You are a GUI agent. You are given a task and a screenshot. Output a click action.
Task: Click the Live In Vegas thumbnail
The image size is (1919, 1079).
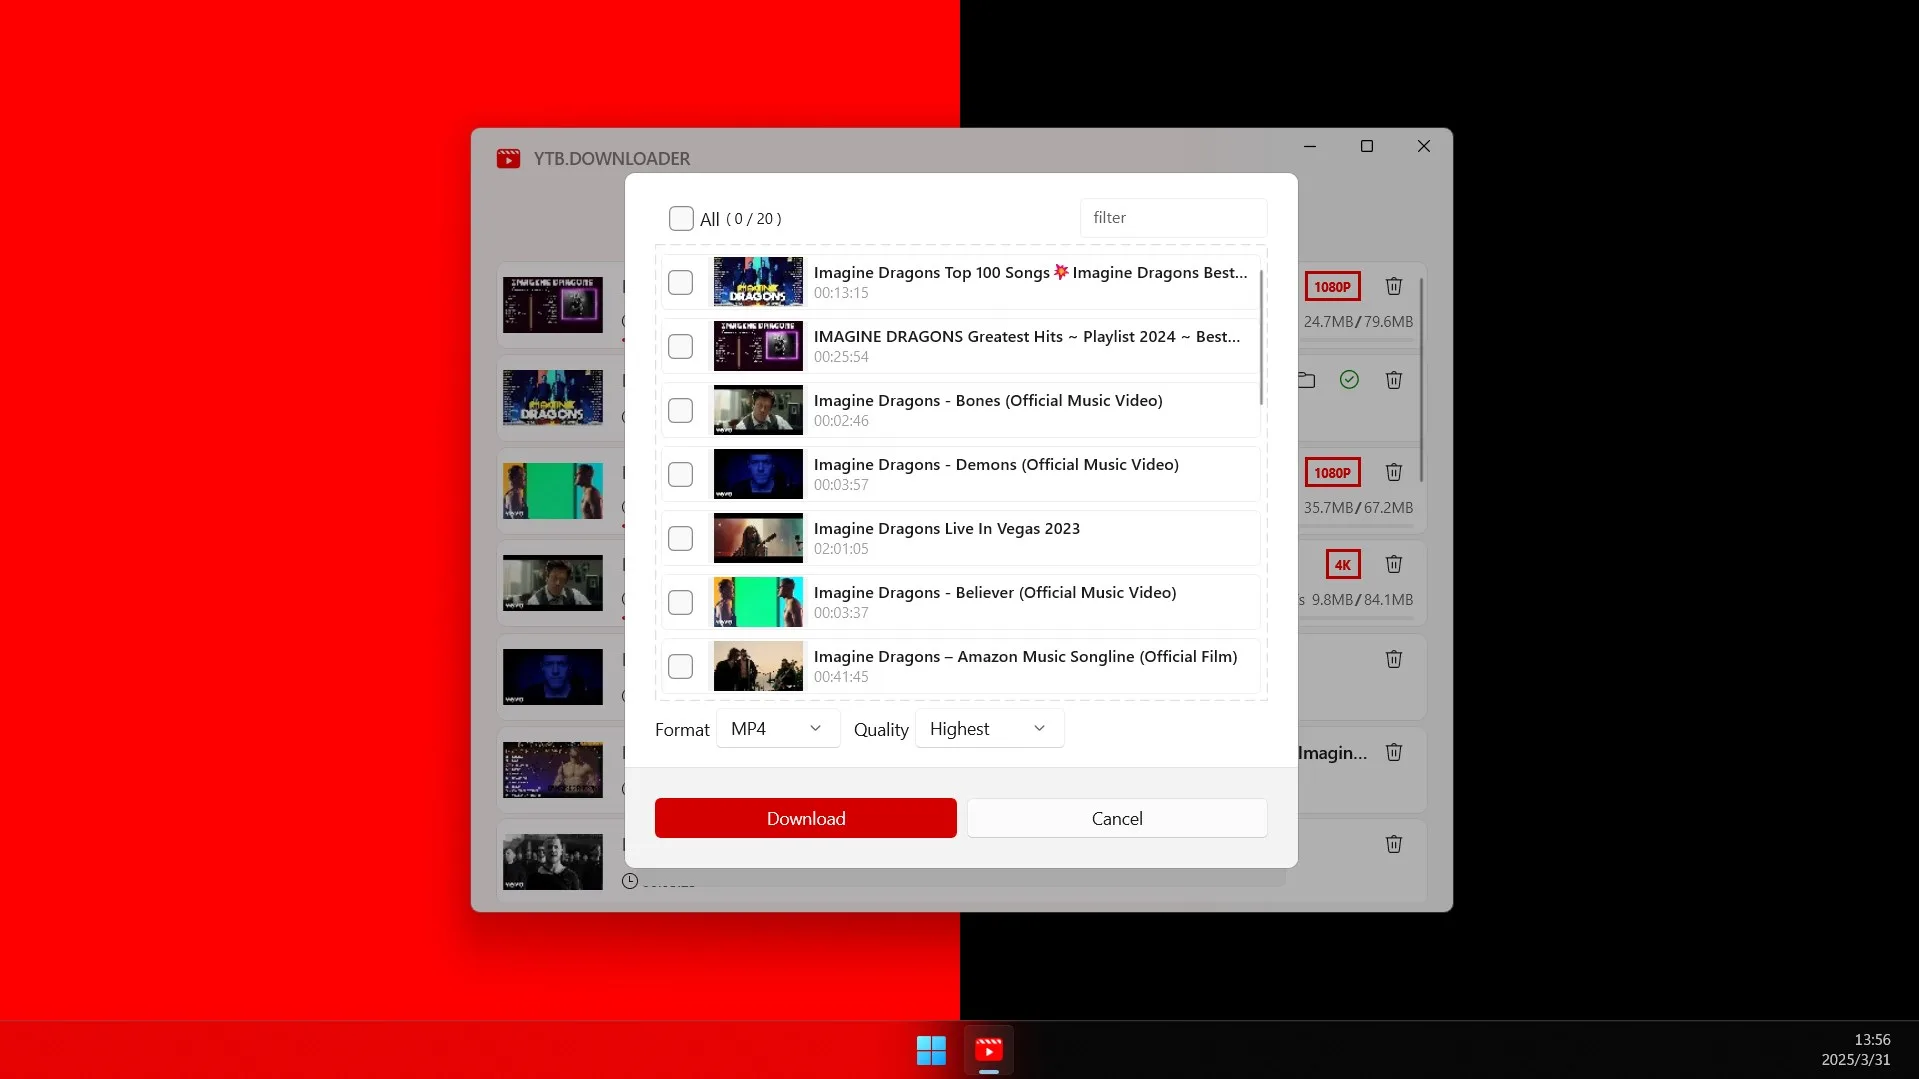(x=758, y=538)
